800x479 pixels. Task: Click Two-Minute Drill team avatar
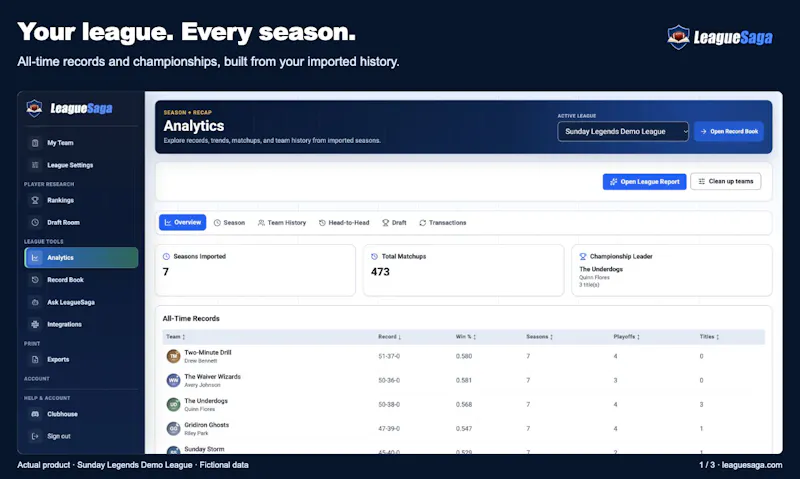tap(173, 356)
